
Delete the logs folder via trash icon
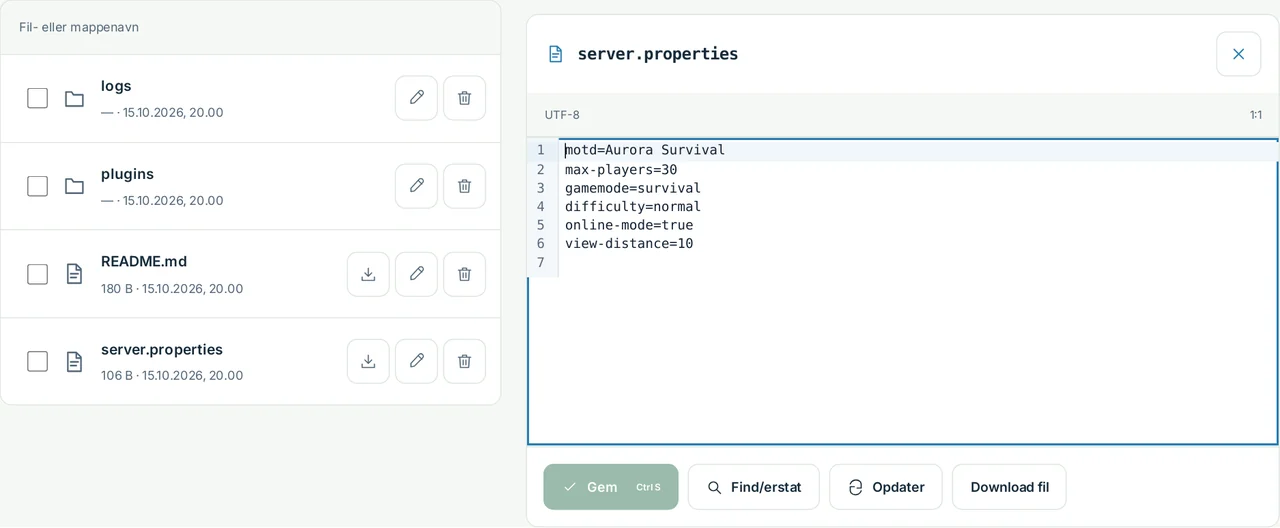(x=464, y=98)
